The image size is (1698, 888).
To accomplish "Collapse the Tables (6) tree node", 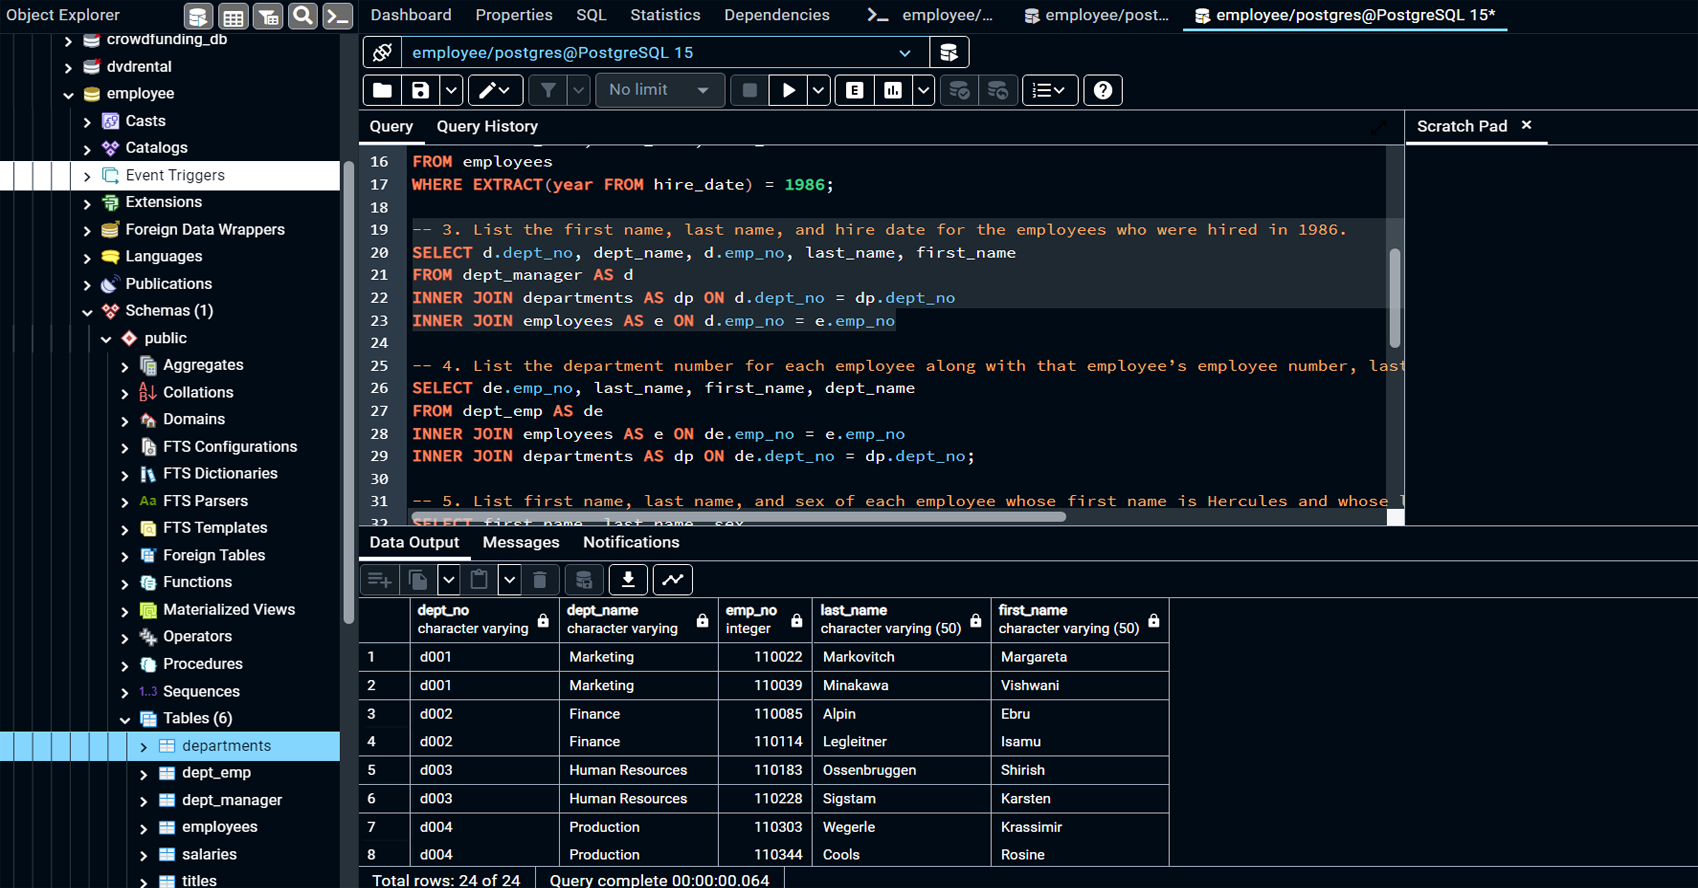I will pyautogui.click(x=124, y=718).
